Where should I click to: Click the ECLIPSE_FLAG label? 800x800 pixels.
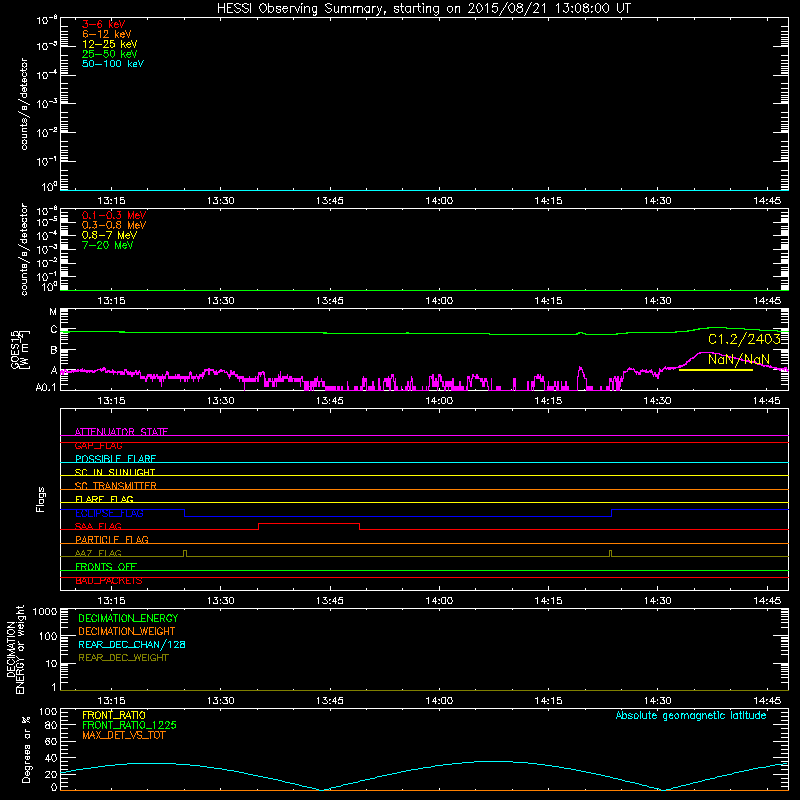(109, 513)
